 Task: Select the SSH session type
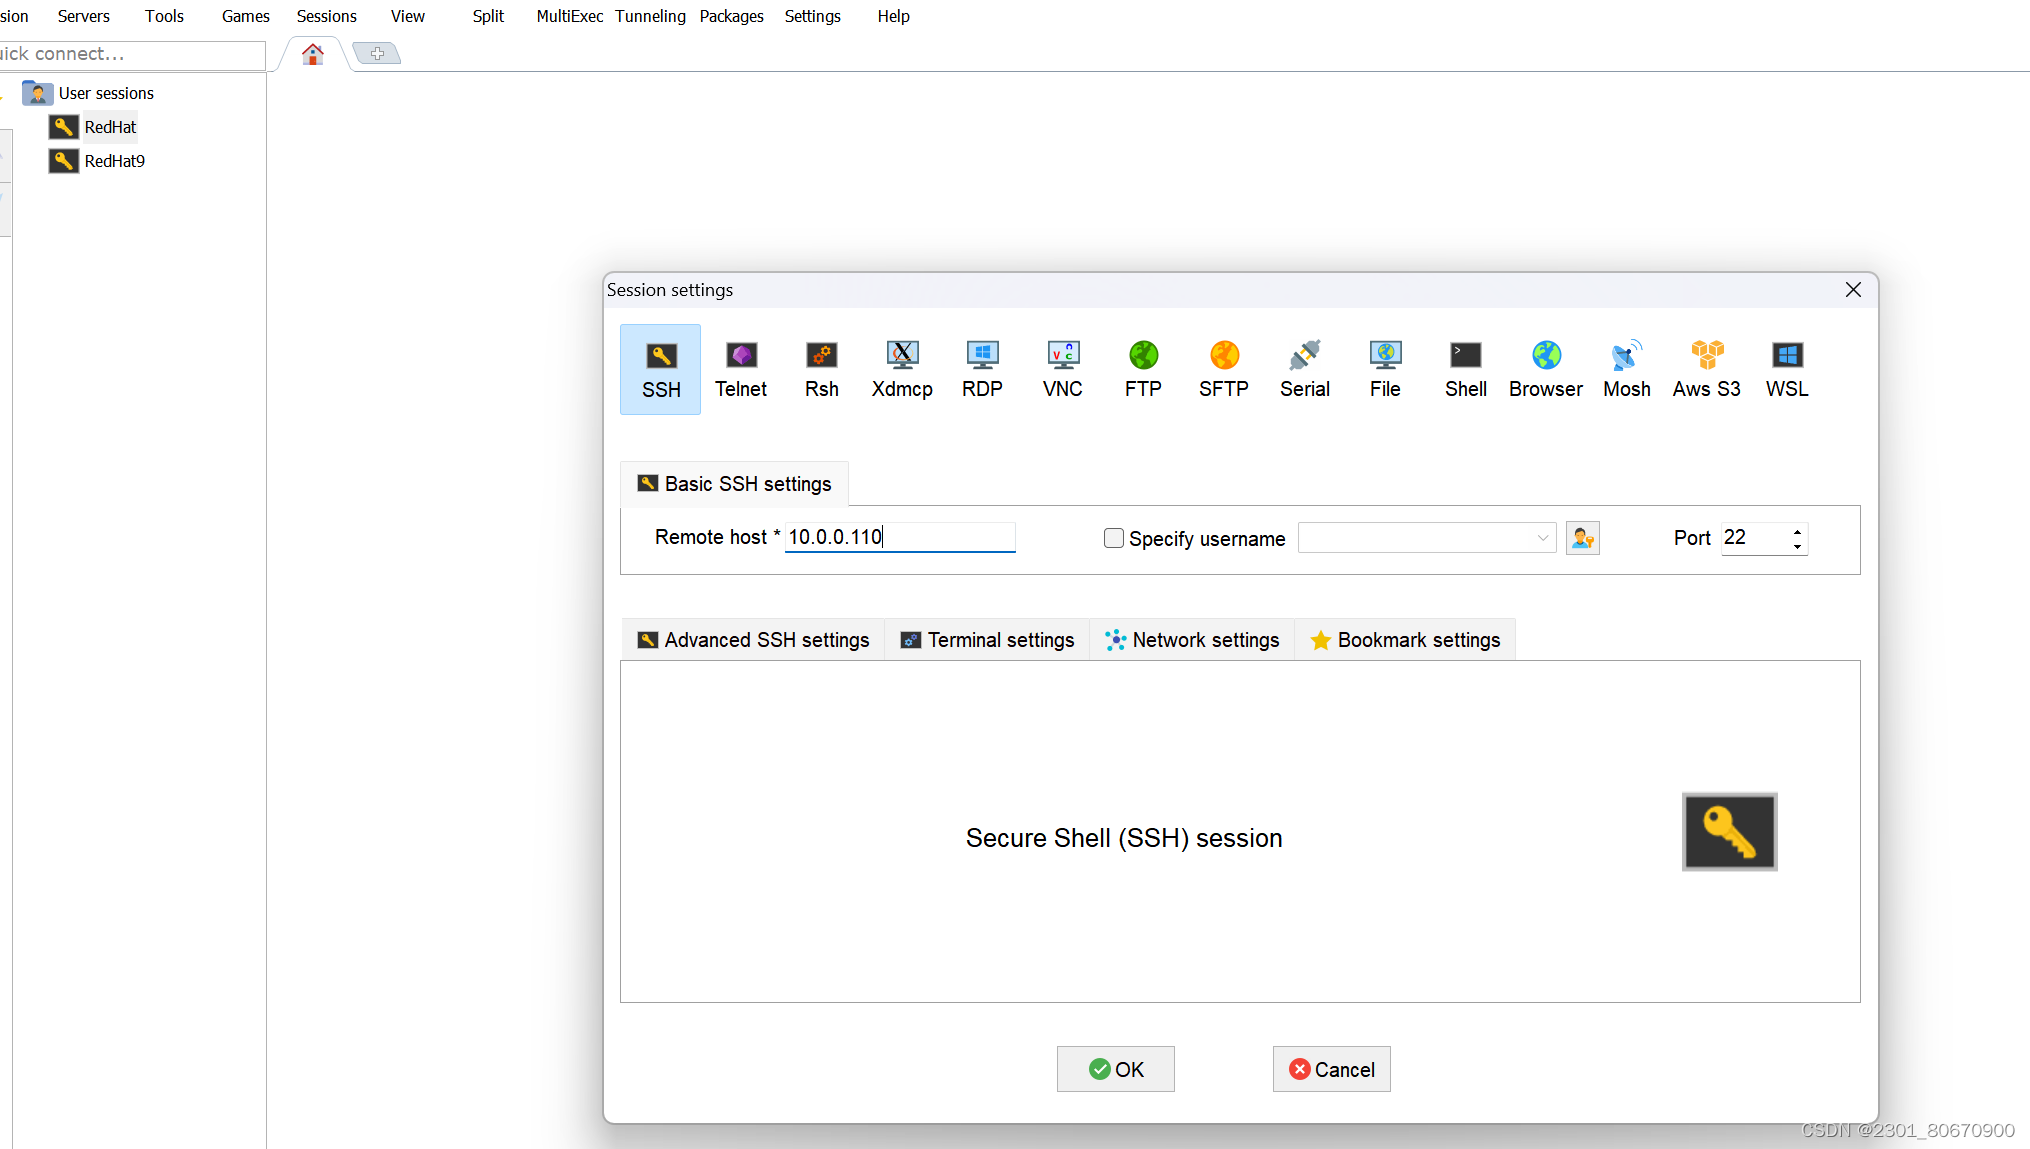tap(660, 370)
